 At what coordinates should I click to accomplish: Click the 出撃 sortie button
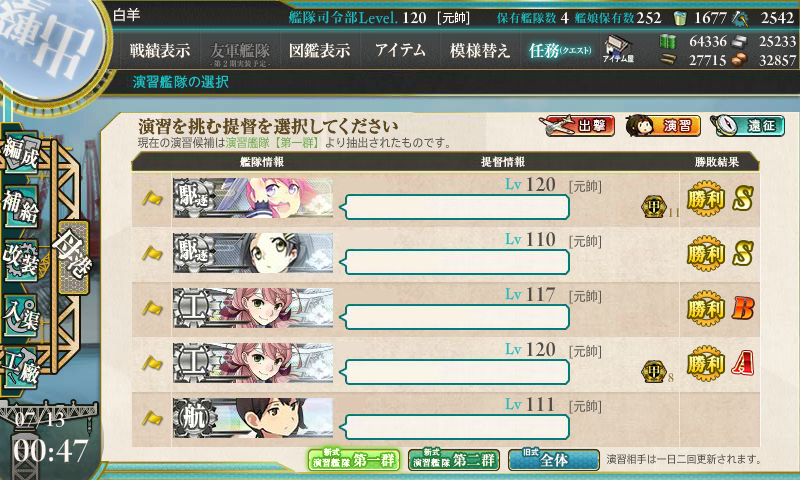(577, 125)
